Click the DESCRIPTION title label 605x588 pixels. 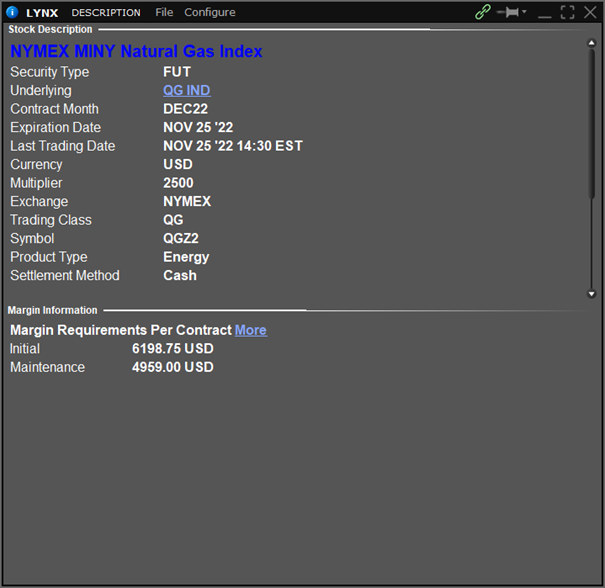point(106,13)
